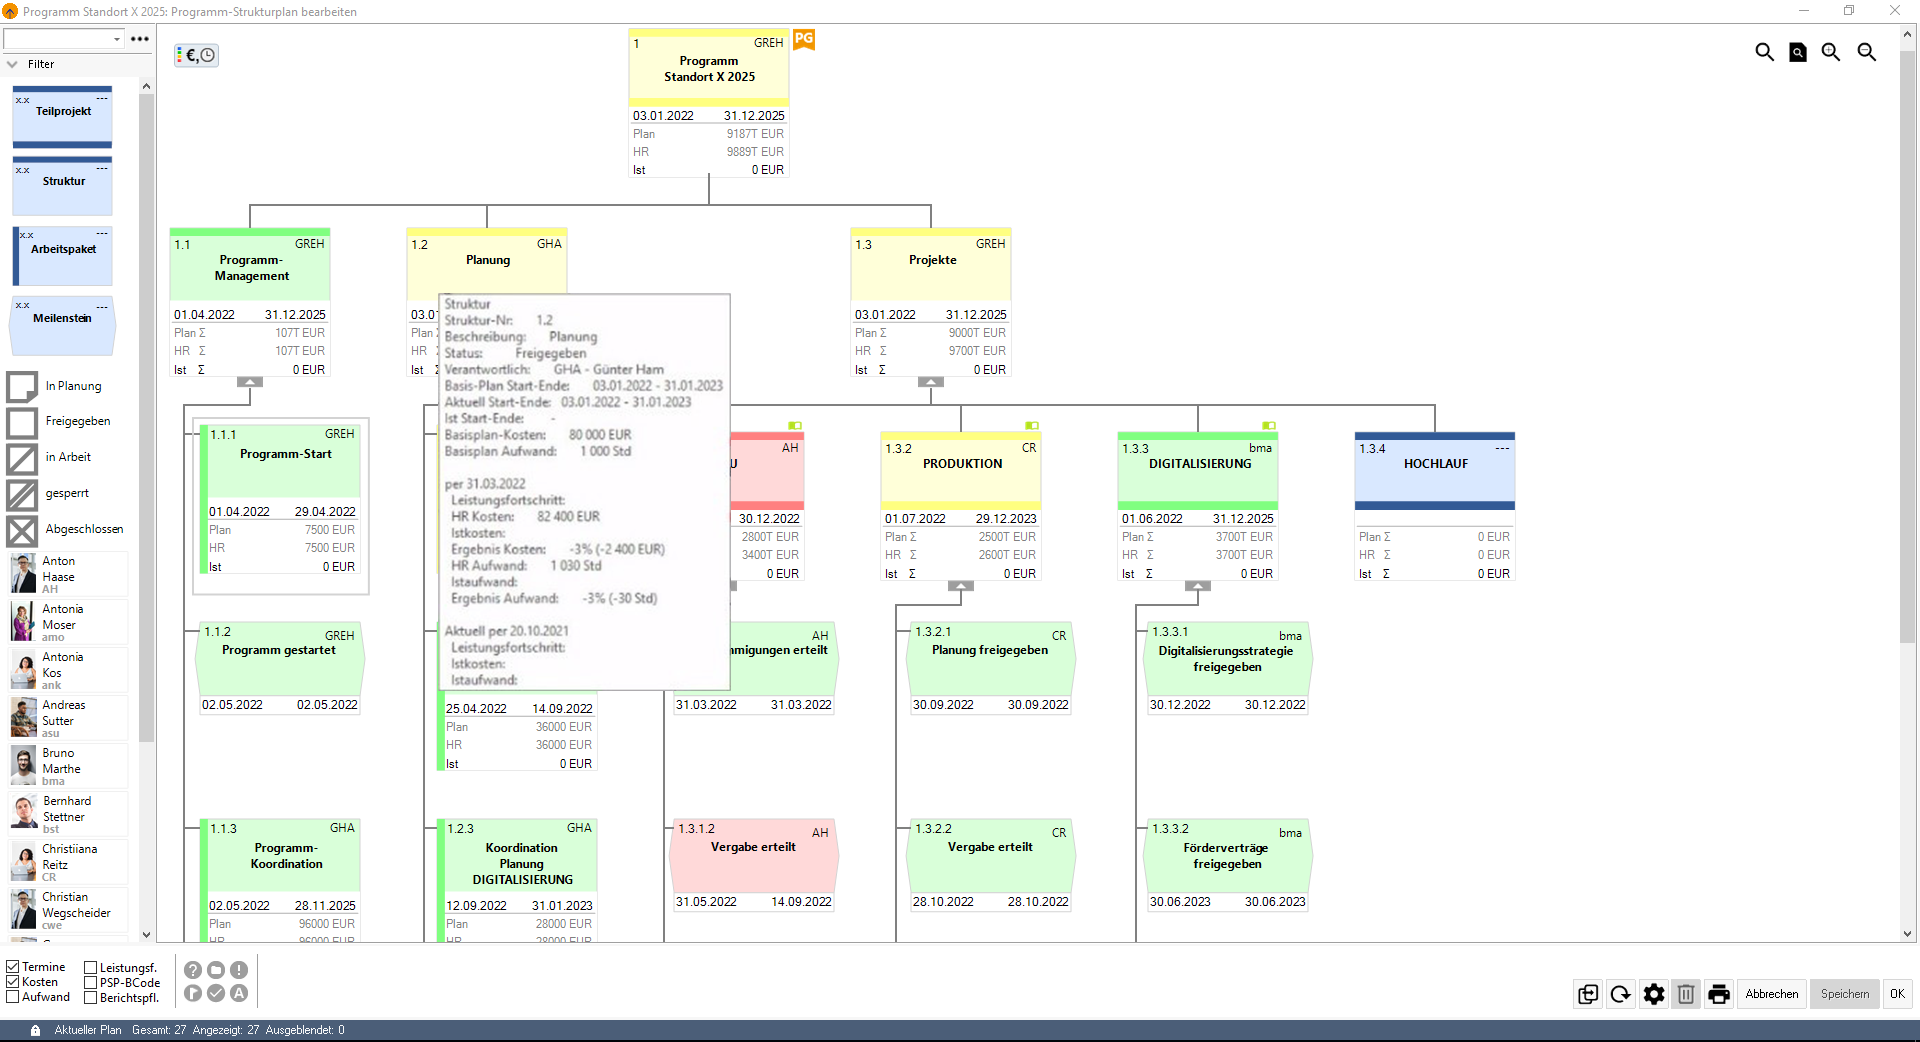Click the magnifier search icon
Image resolution: width=1920 pixels, height=1042 pixels.
click(x=1765, y=52)
